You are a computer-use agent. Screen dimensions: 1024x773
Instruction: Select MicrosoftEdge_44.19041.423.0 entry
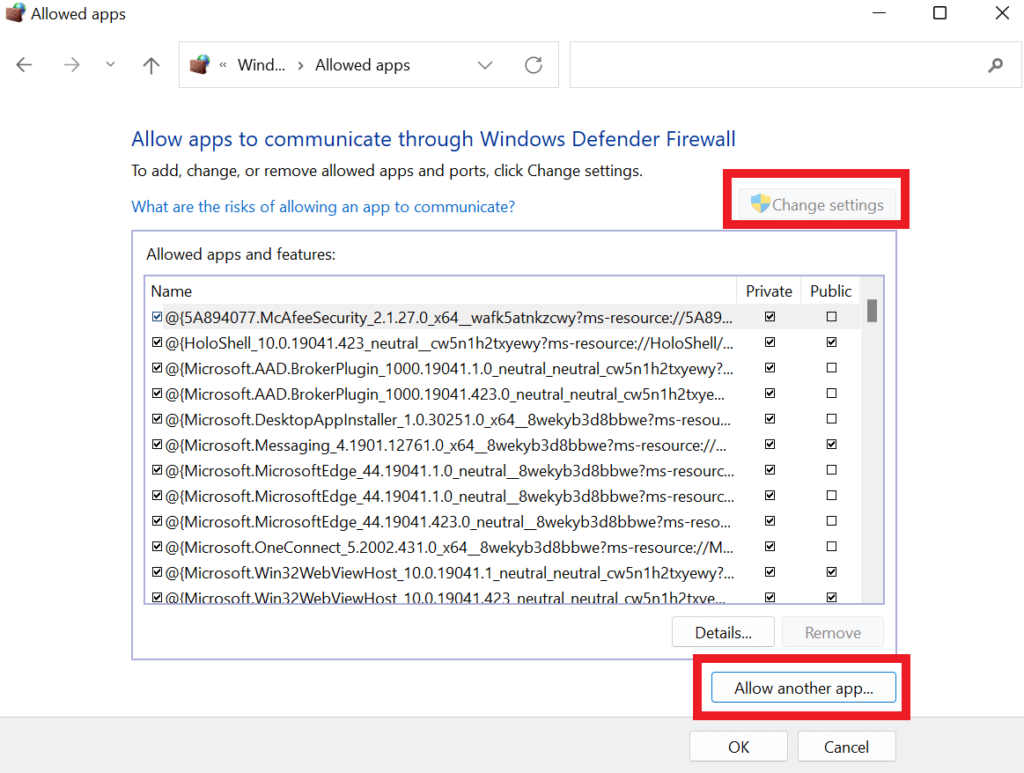click(x=448, y=522)
